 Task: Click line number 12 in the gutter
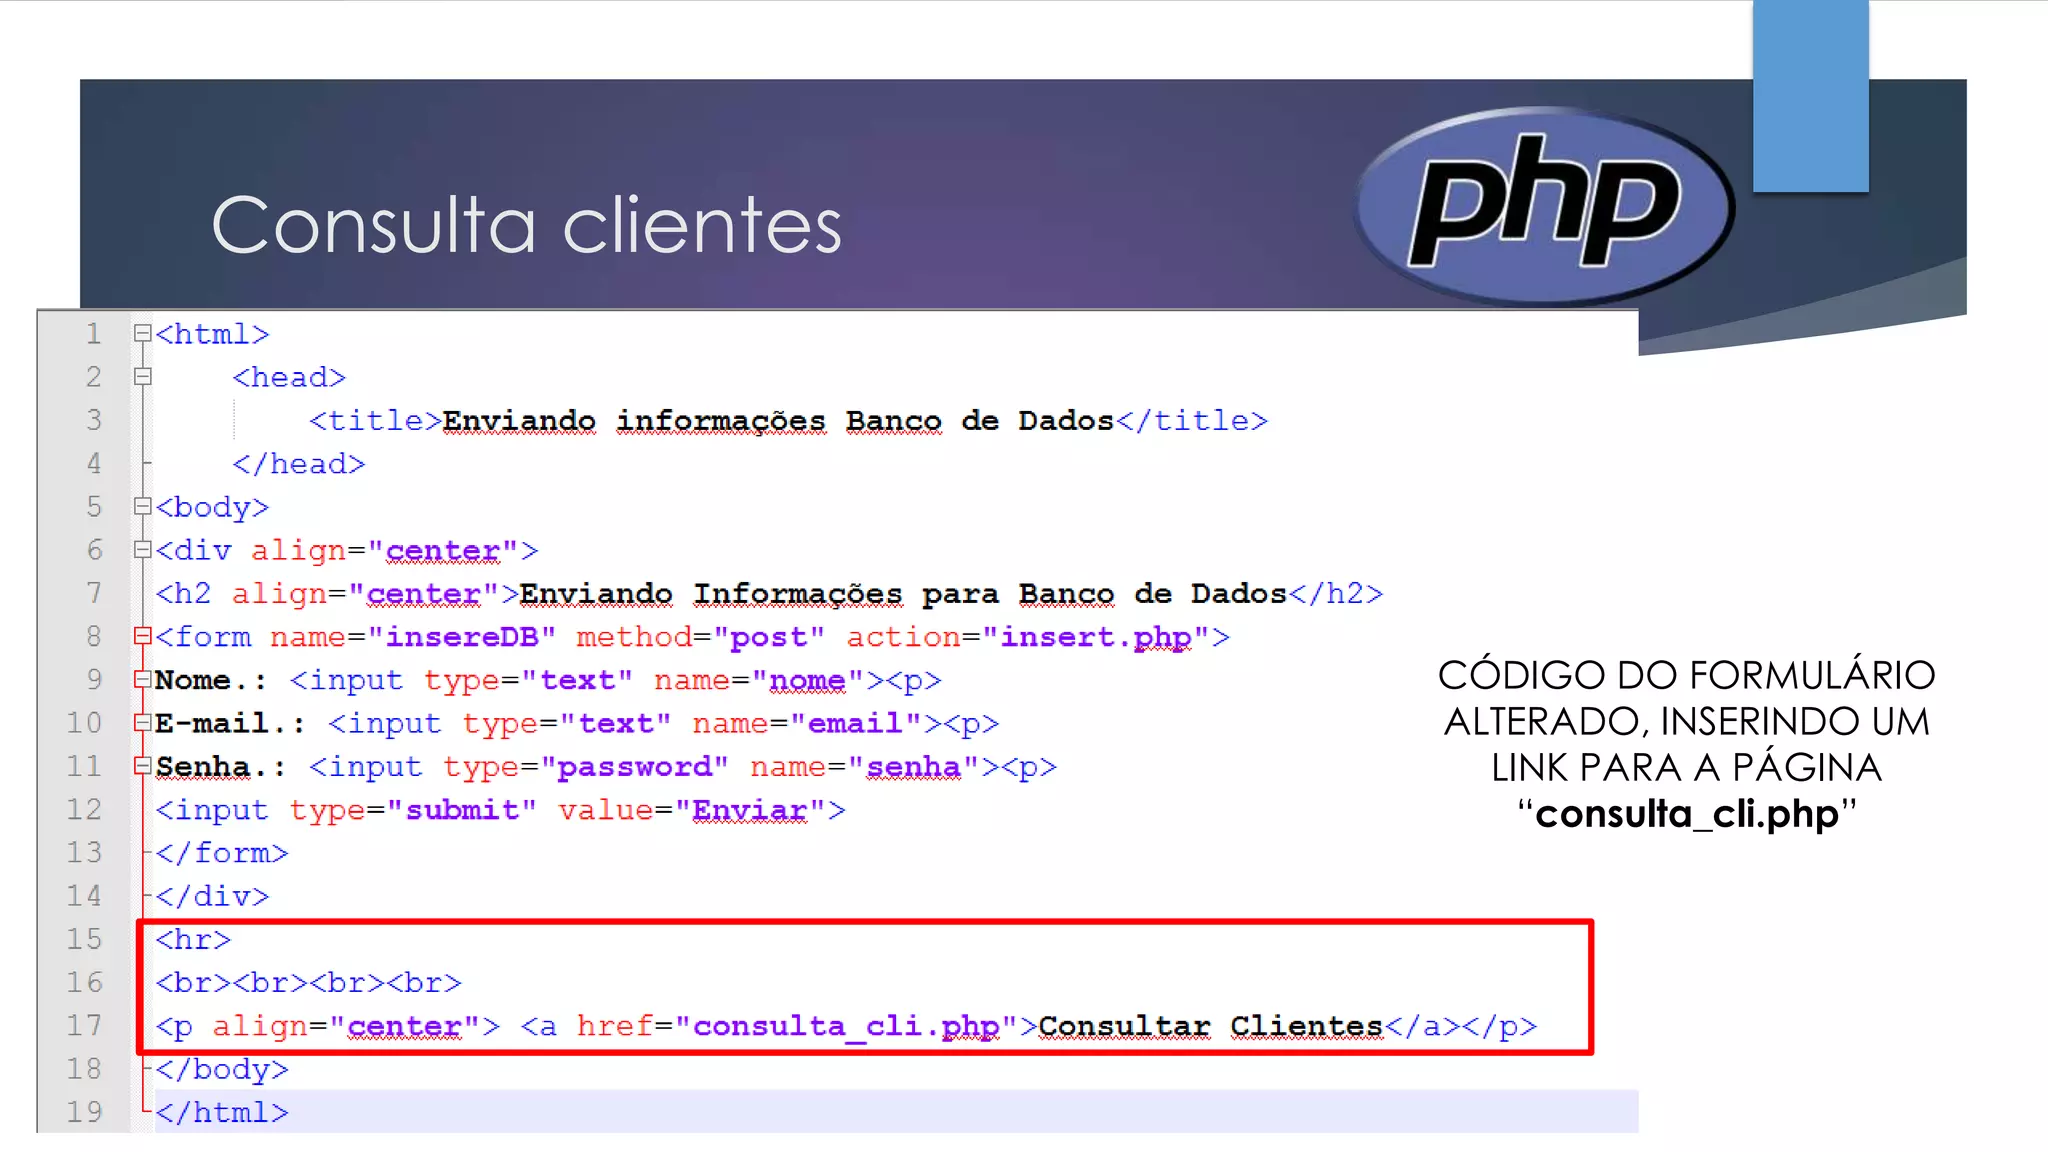tap(84, 809)
